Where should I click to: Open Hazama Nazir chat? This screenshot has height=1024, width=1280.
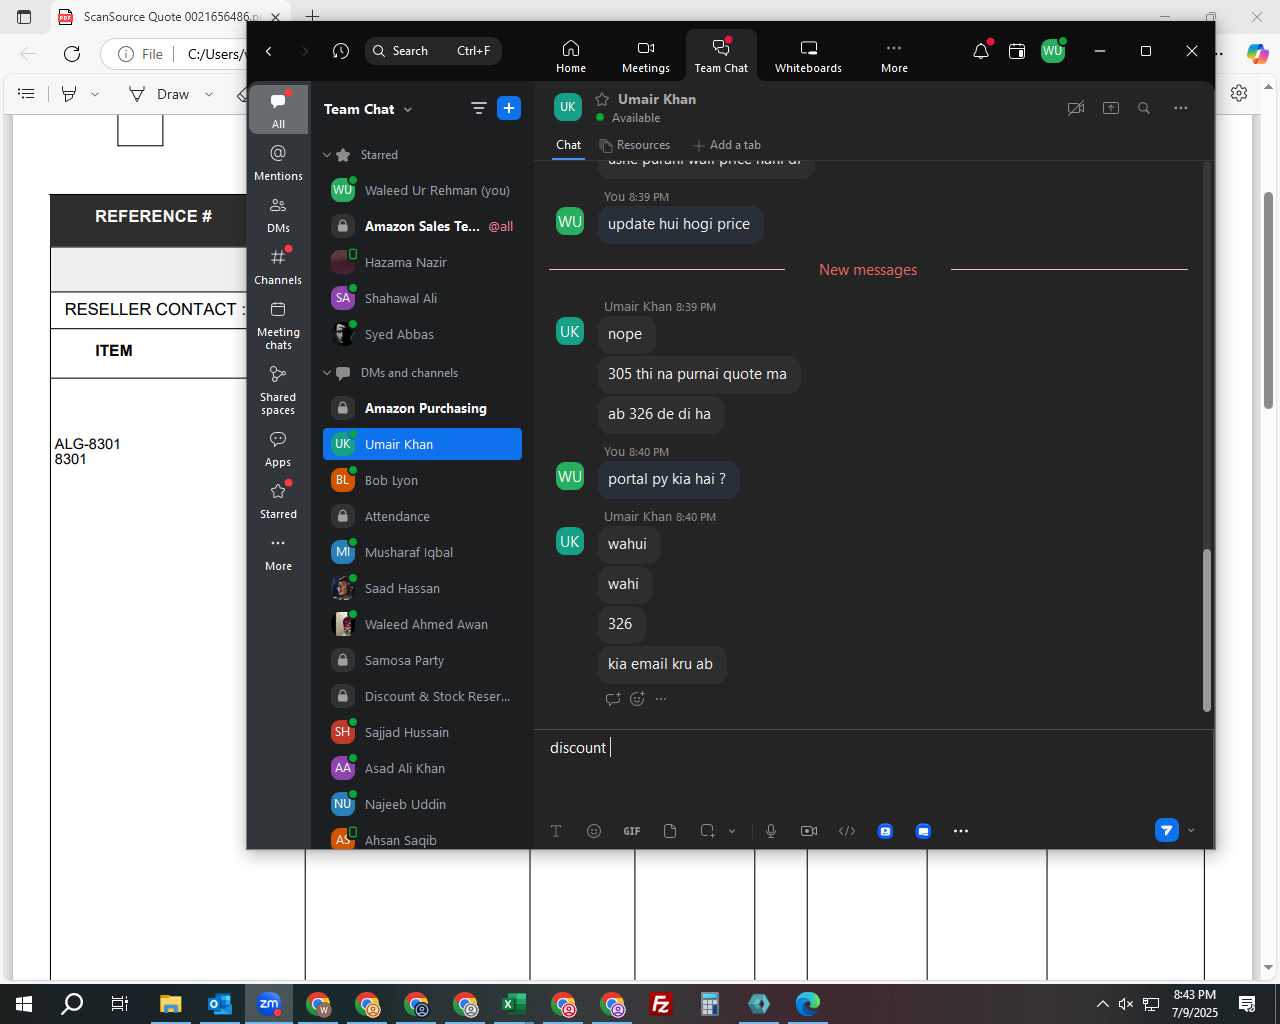tap(422, 262)
